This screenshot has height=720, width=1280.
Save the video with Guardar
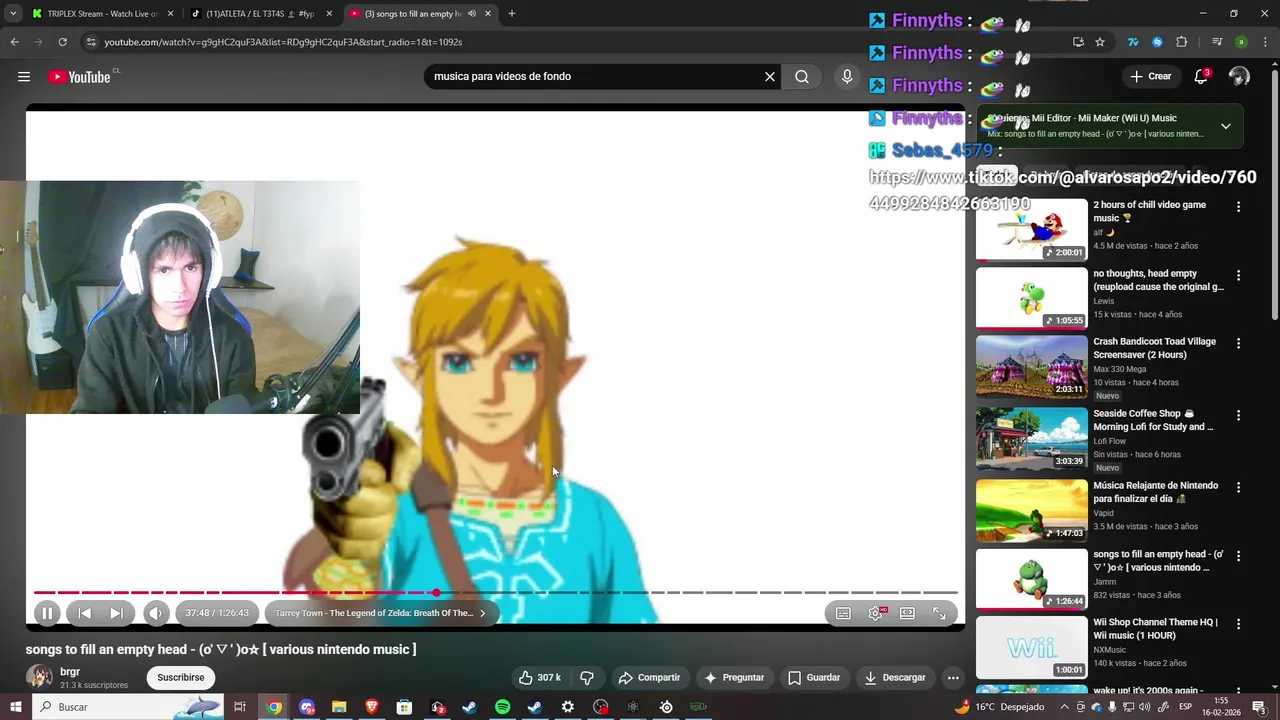[814, 677]
